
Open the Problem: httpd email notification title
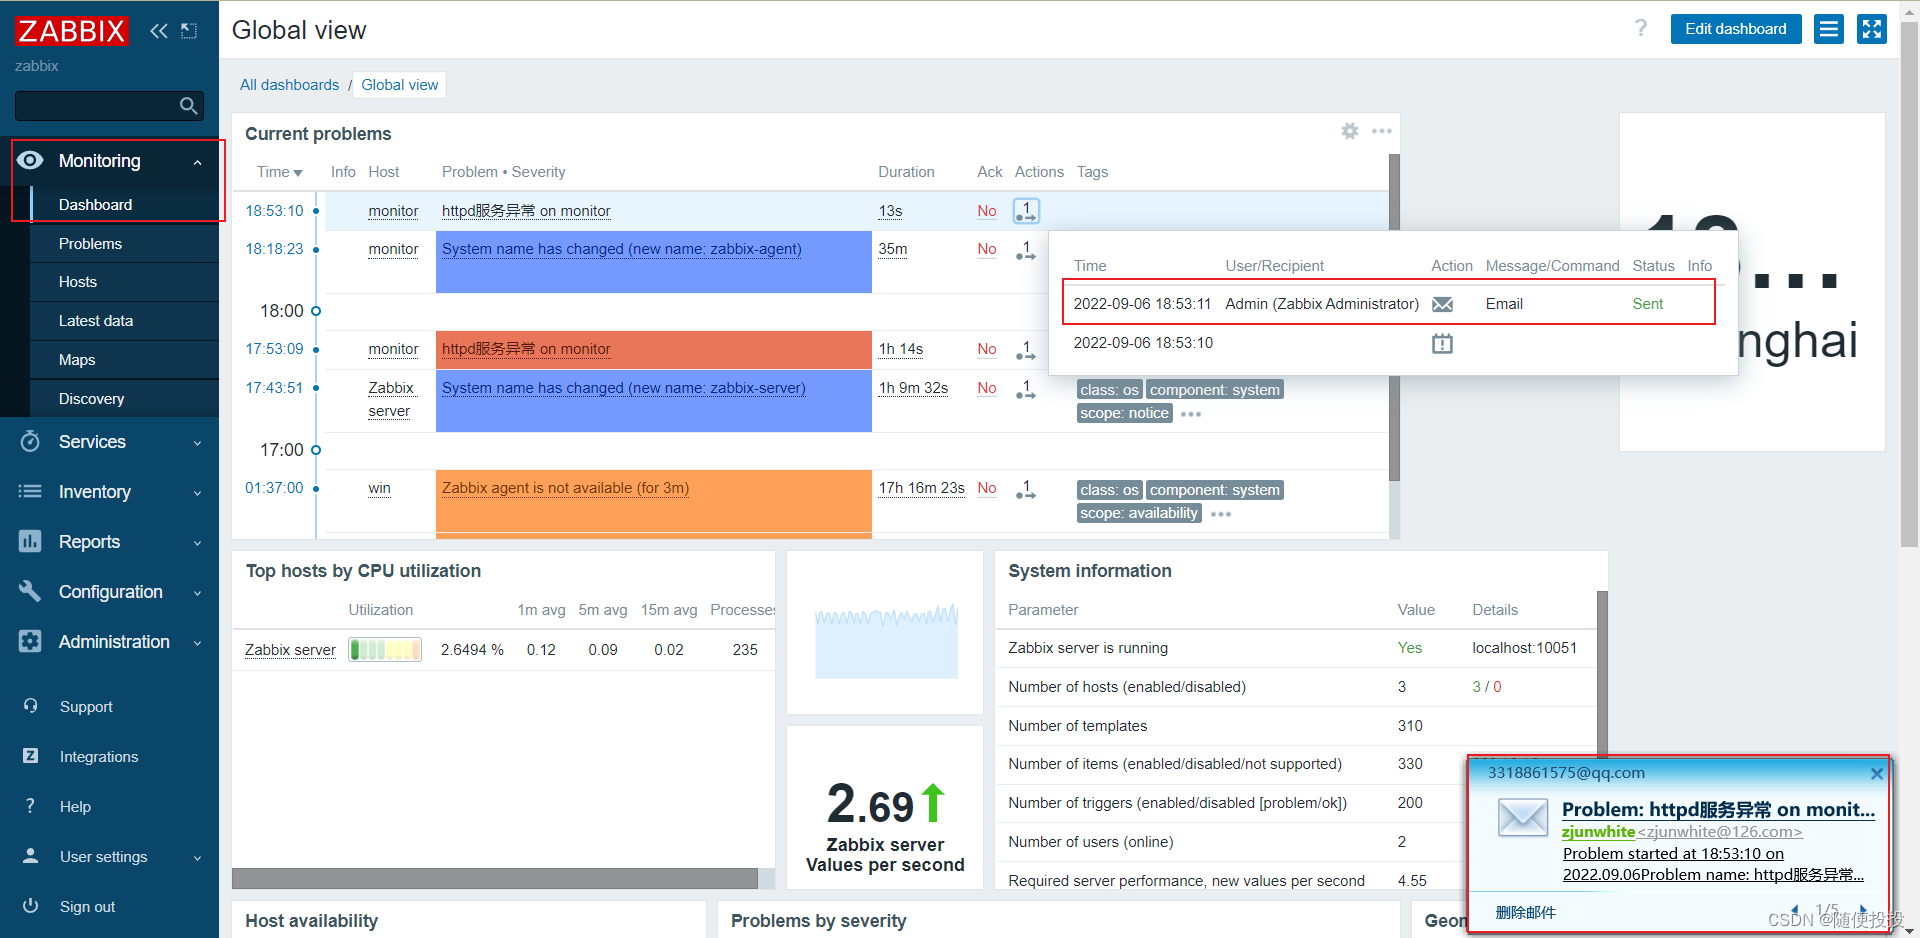click(x=1718, y=810)
